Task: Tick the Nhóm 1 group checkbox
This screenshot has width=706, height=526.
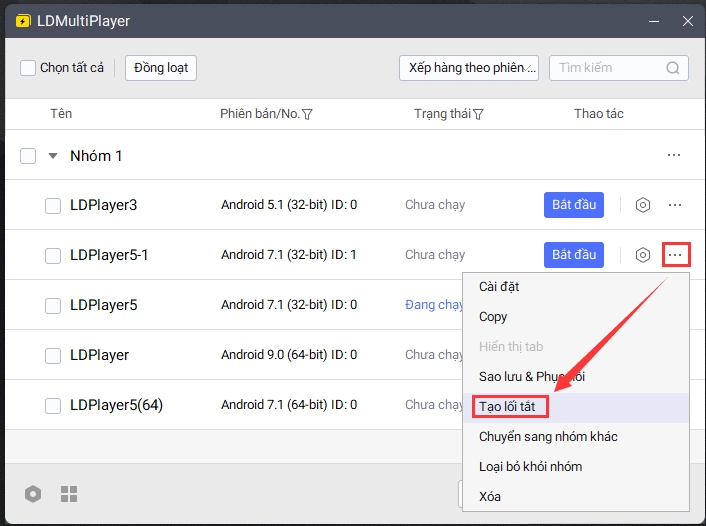Action: [x=28, y=156]
